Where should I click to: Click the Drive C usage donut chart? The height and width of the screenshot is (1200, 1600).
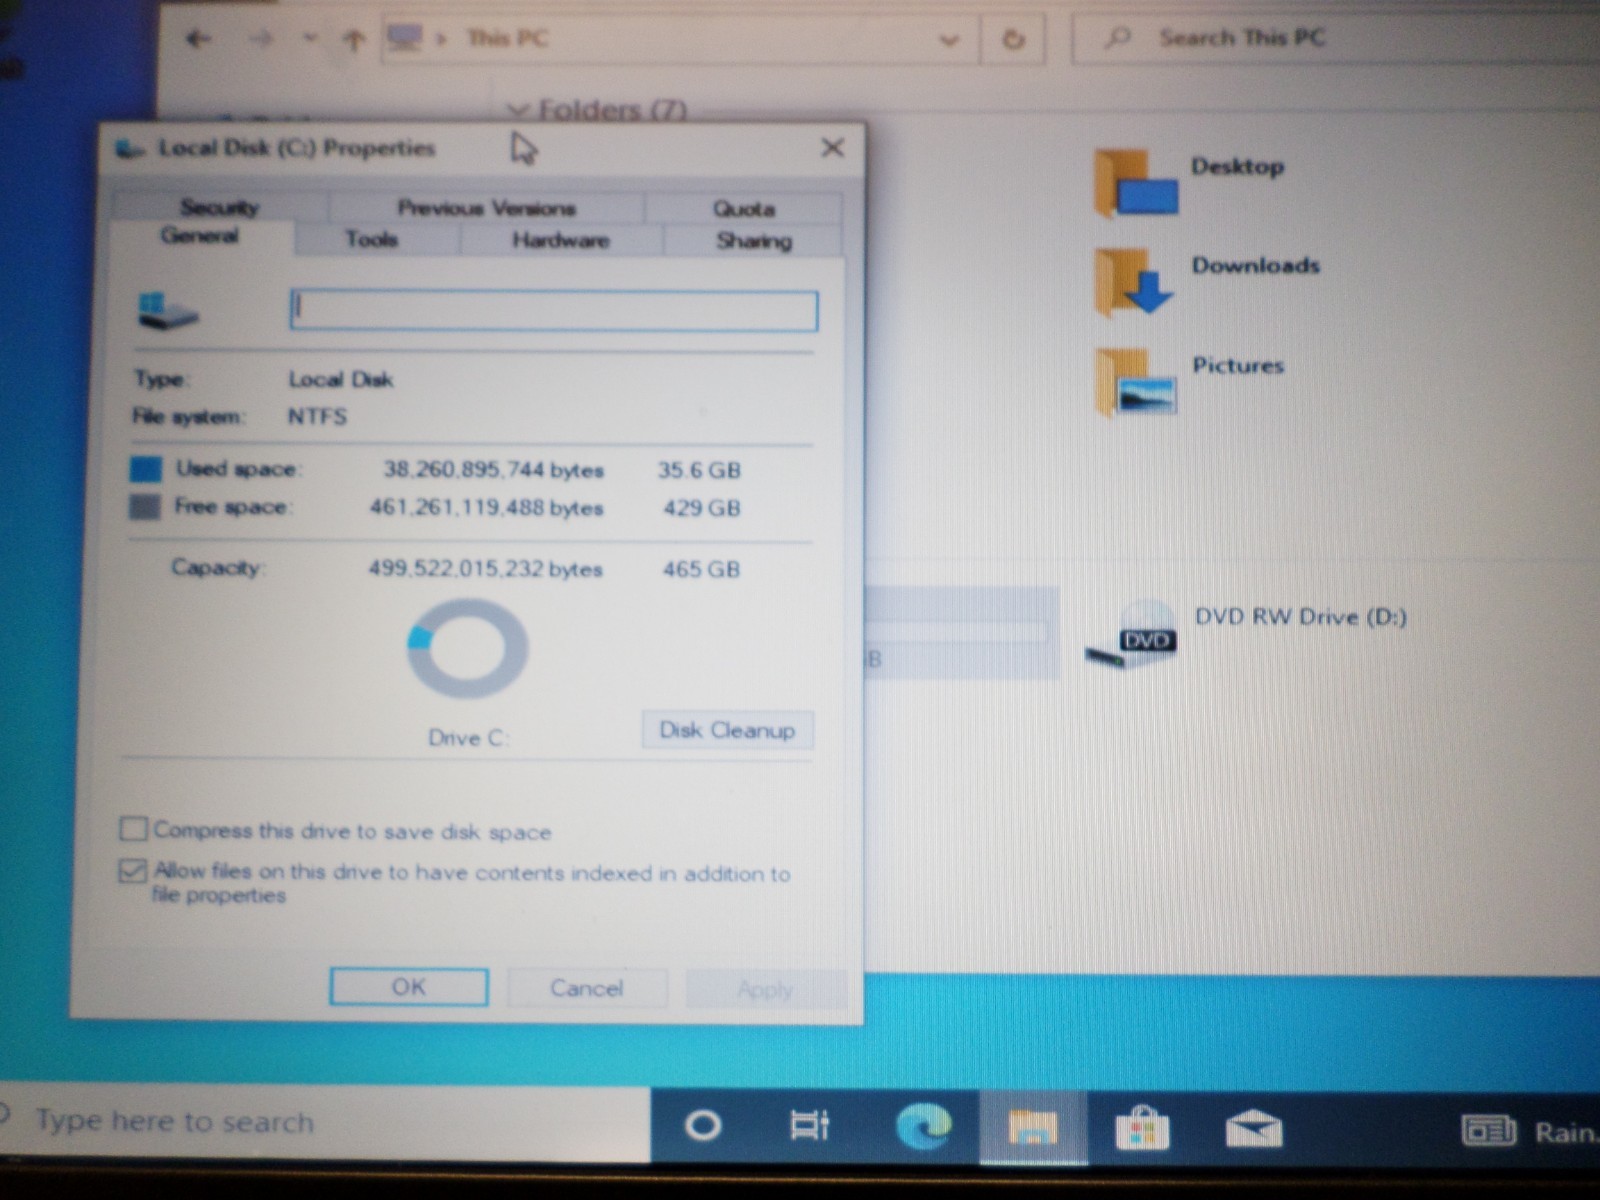tap(468, 648)
